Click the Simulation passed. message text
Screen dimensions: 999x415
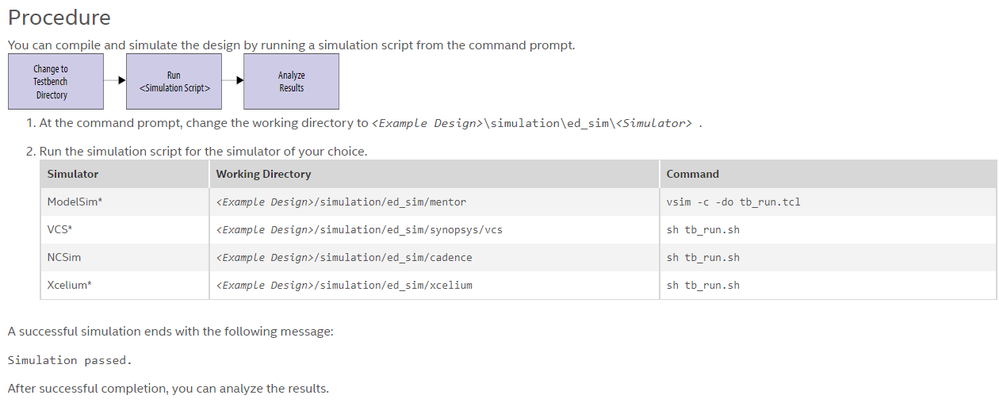(70, 359)
